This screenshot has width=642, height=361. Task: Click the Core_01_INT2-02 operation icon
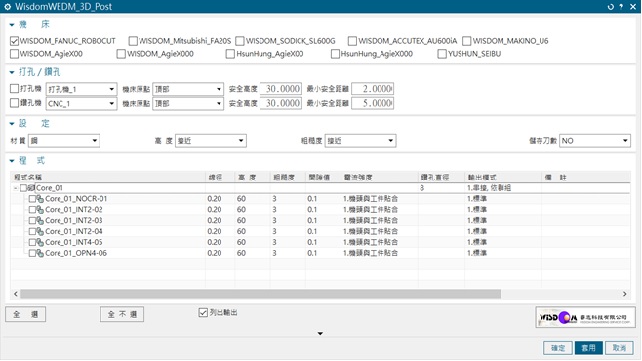point(40,210)
